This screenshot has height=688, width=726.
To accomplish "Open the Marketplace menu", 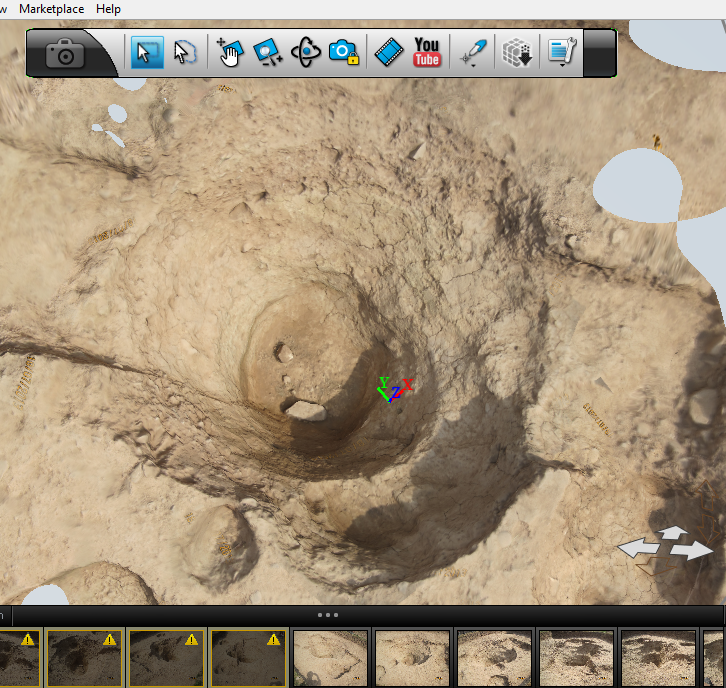I will pos(52,8).
